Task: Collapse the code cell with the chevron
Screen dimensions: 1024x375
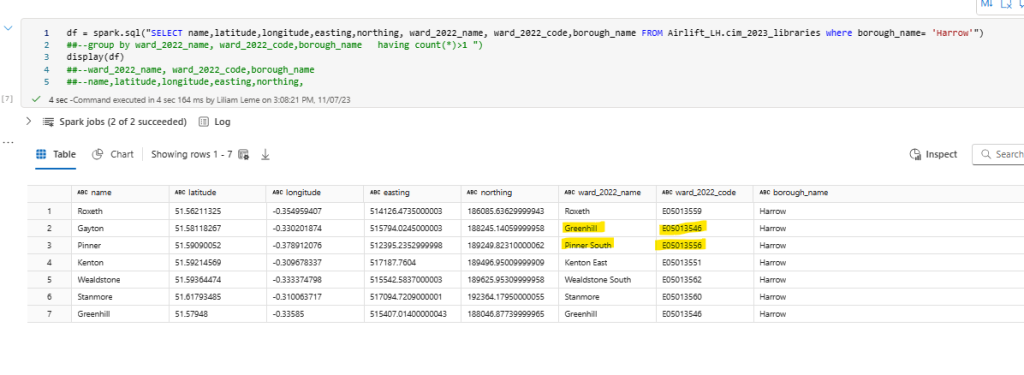Action: point(8,28)
